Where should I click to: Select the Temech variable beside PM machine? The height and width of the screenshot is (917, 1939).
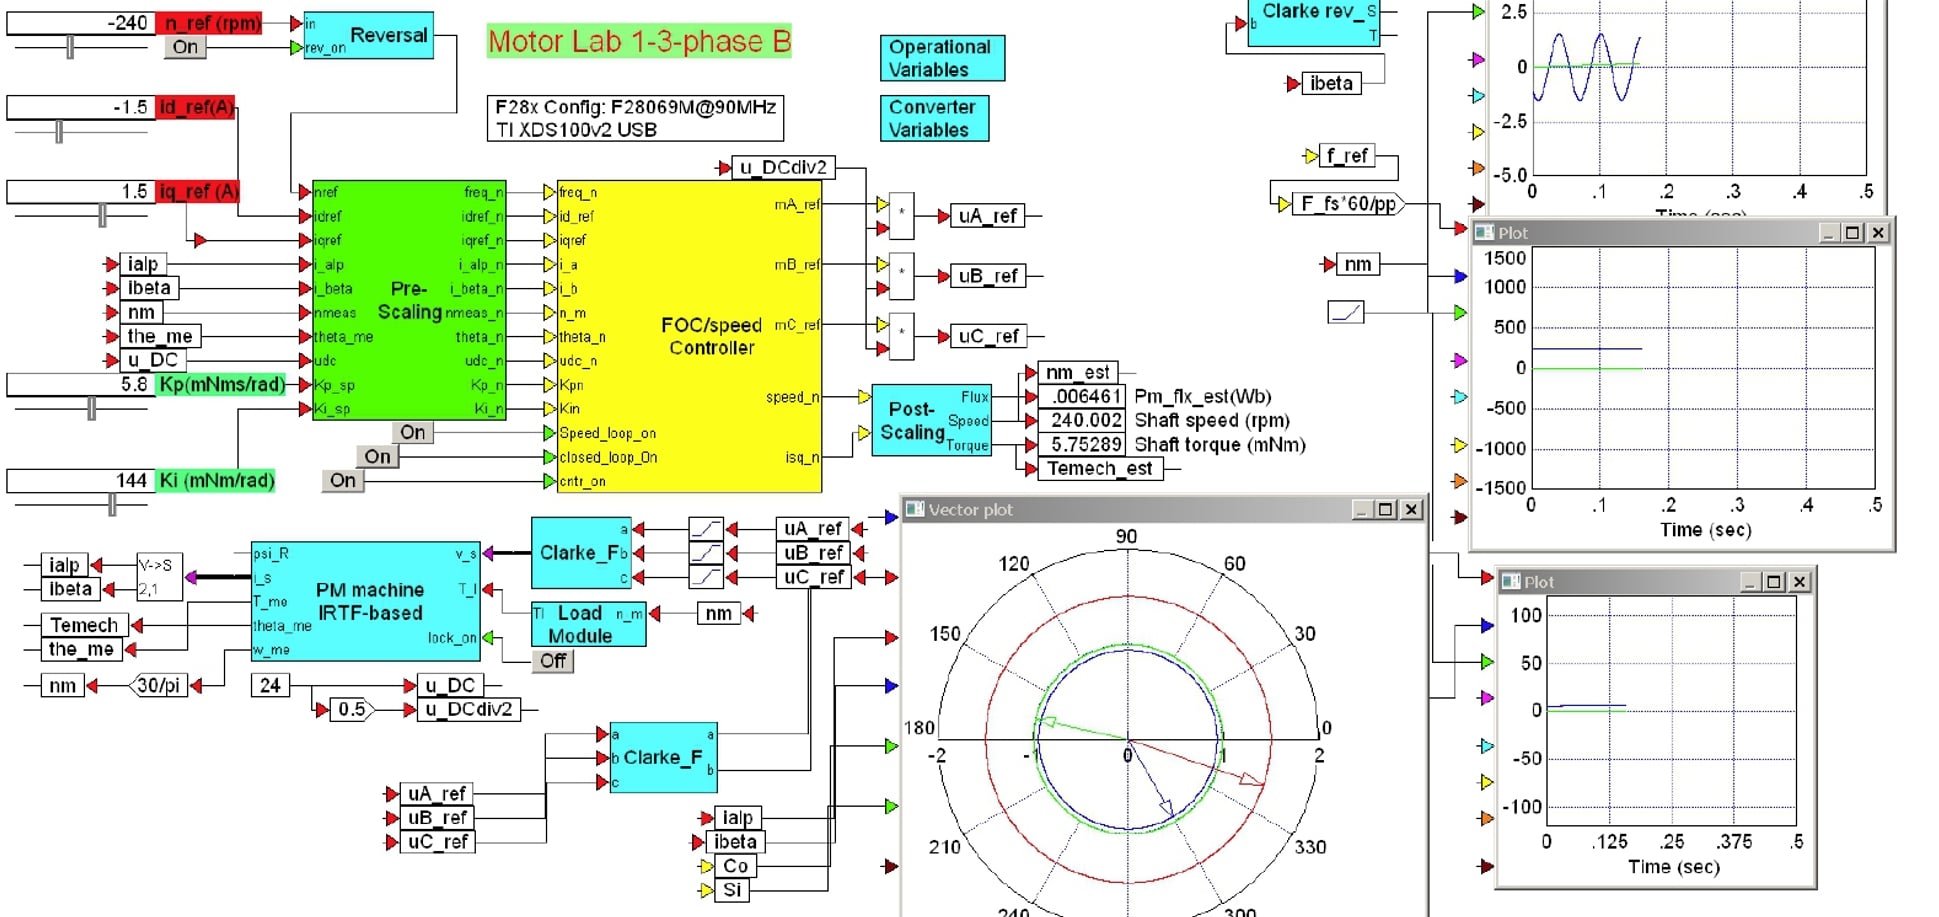85,625
